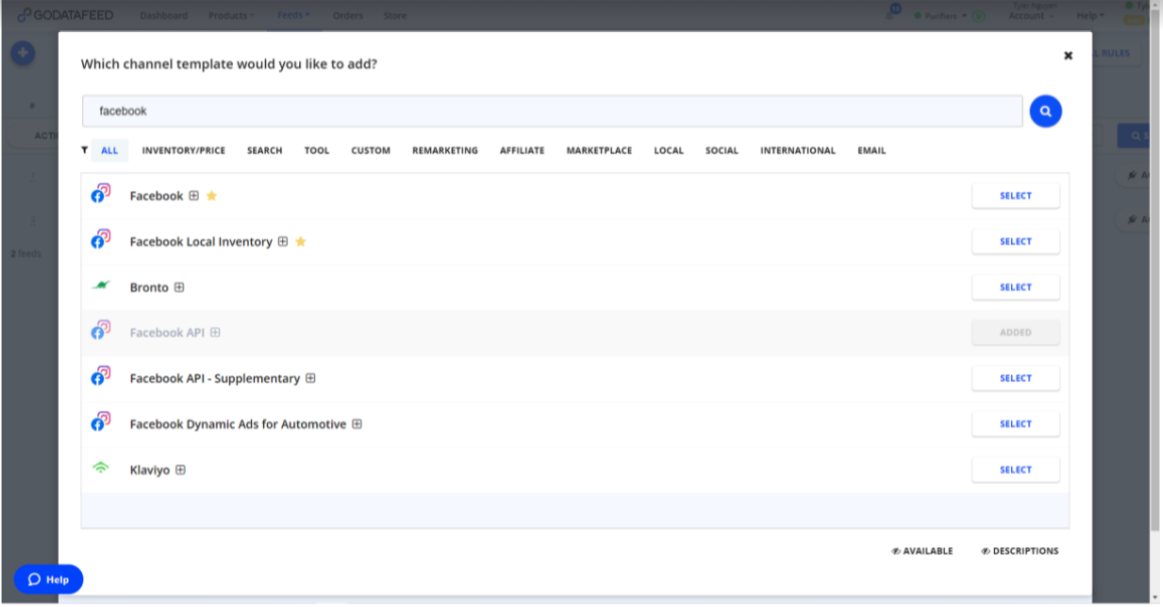Select the AFFILIATE filter tab
Screen dimensions: 1163x607
[522, 151]
